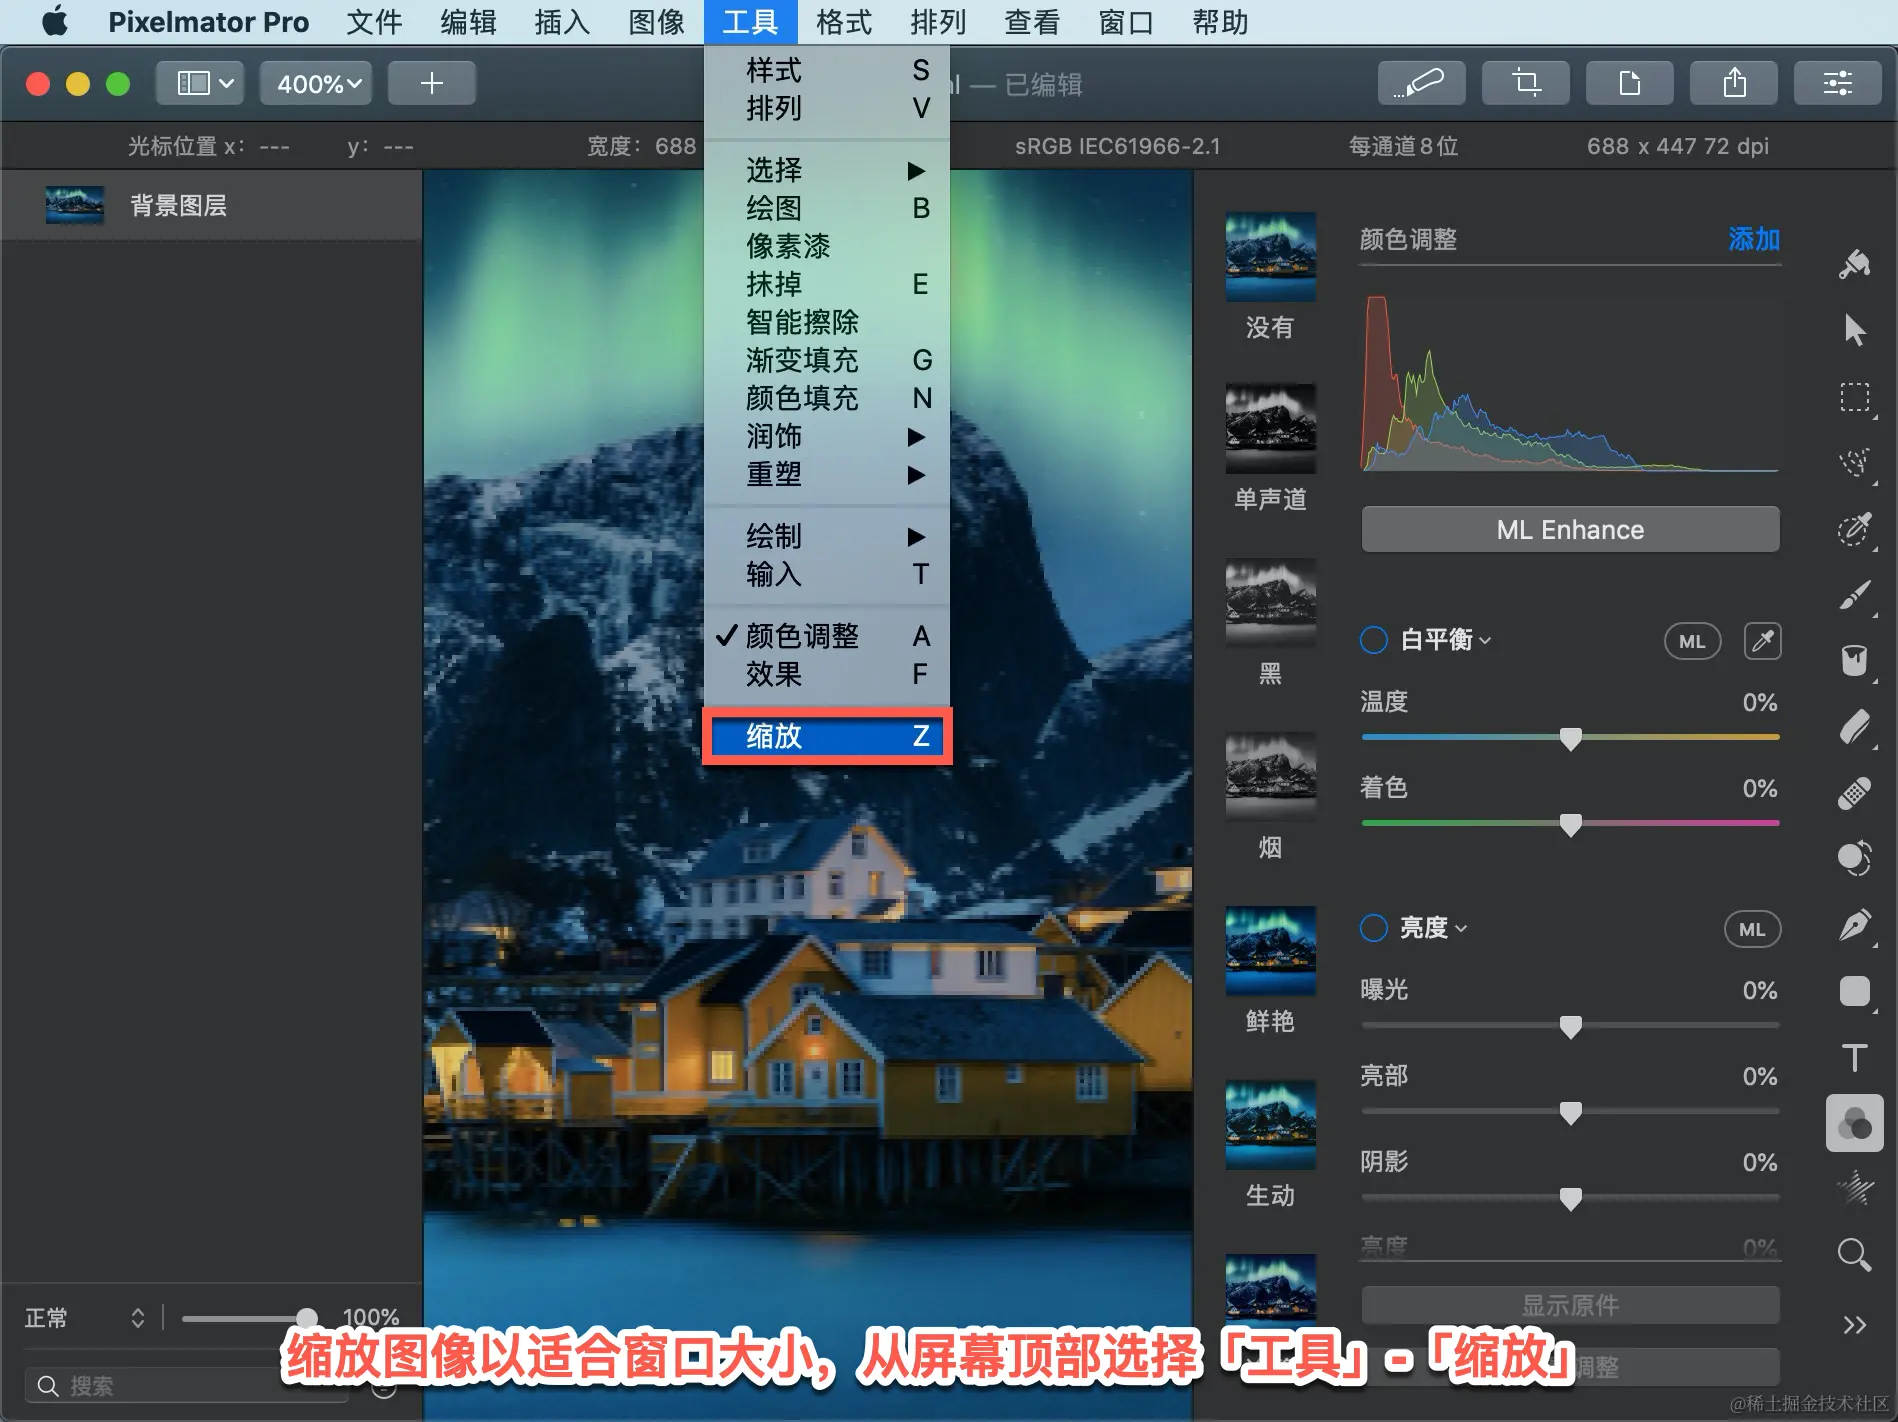Apply the 单声道 preset thumbnail

coord(1270,429)
